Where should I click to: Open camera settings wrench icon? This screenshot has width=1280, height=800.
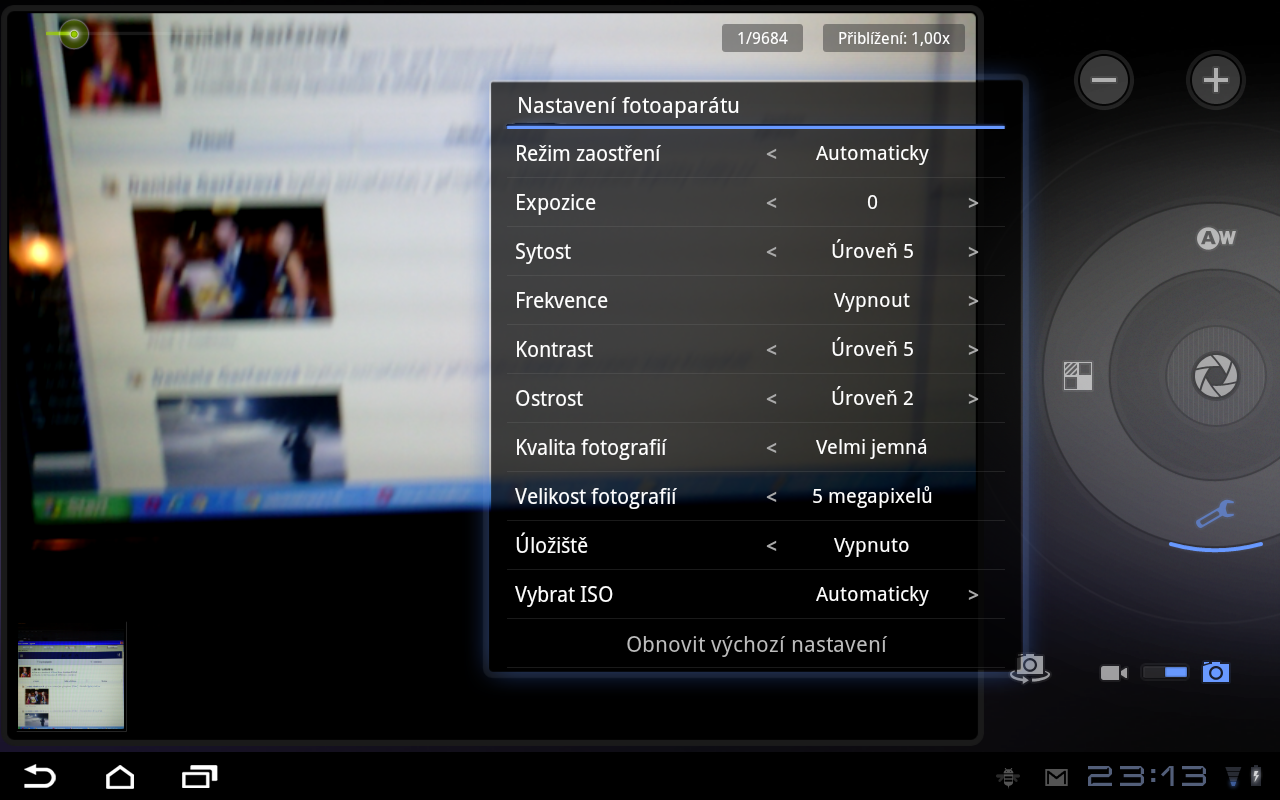click(1215, 515)
